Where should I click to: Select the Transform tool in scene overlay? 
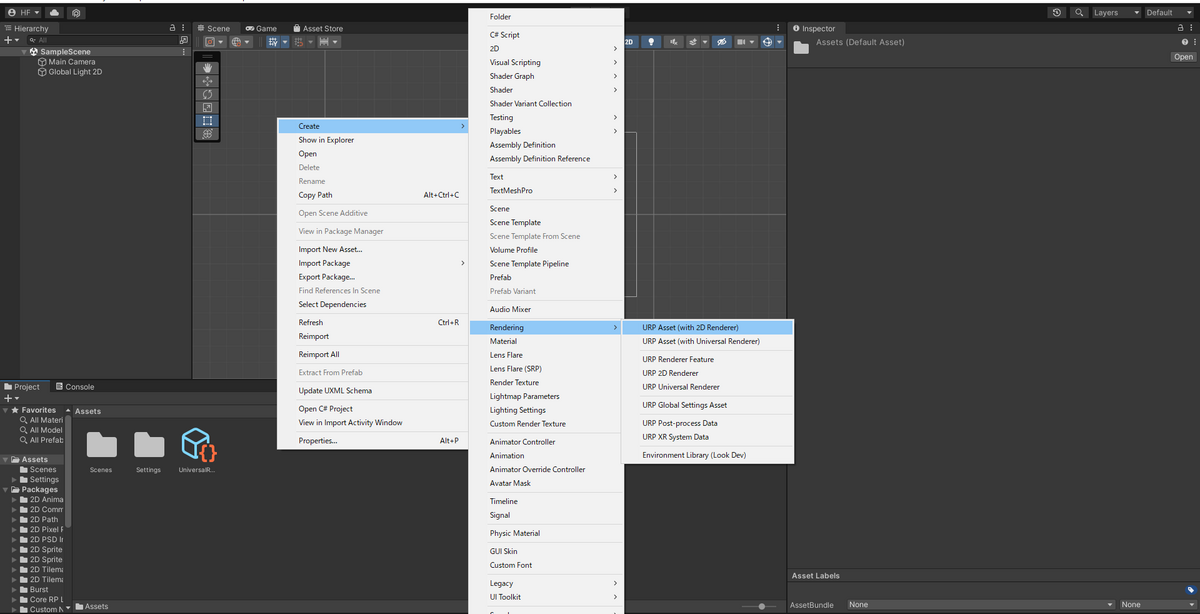coord(207,133)
